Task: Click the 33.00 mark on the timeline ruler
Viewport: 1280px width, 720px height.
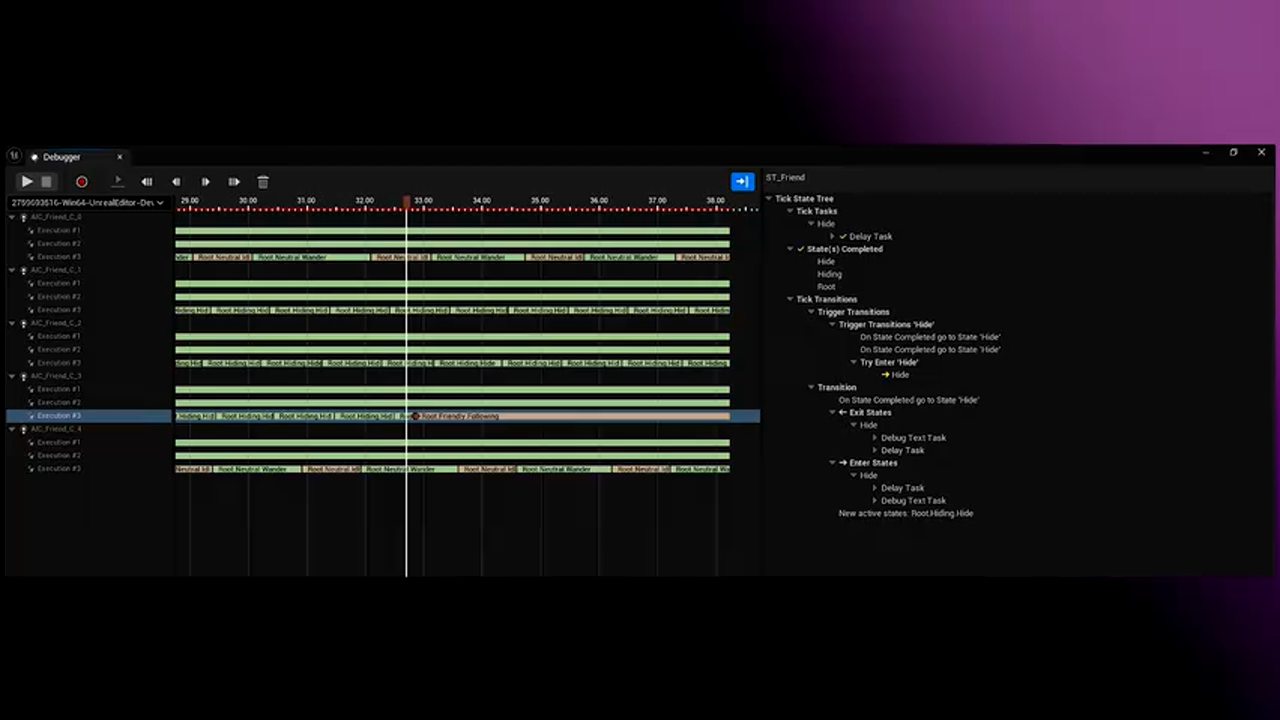Action: pyautogui.click(x=422, y=201)
